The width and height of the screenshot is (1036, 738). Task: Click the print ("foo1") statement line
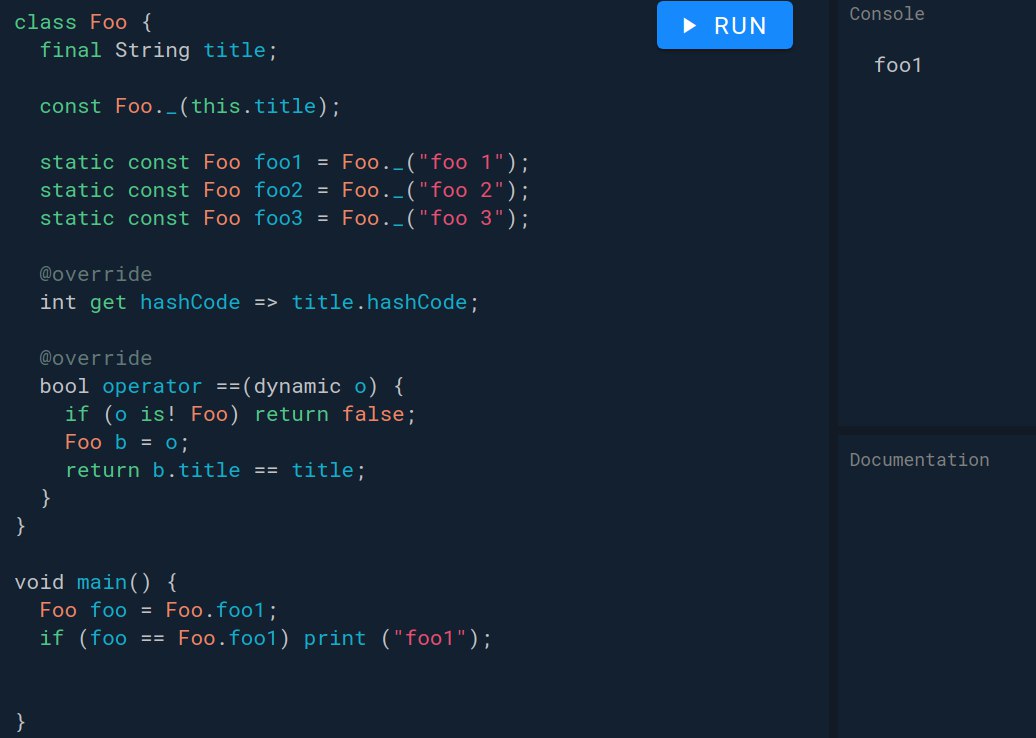266,638
